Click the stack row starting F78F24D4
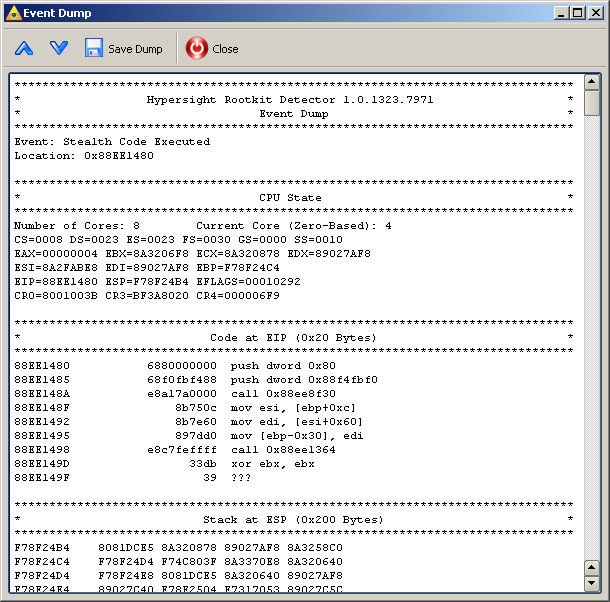 pos(179,576)
